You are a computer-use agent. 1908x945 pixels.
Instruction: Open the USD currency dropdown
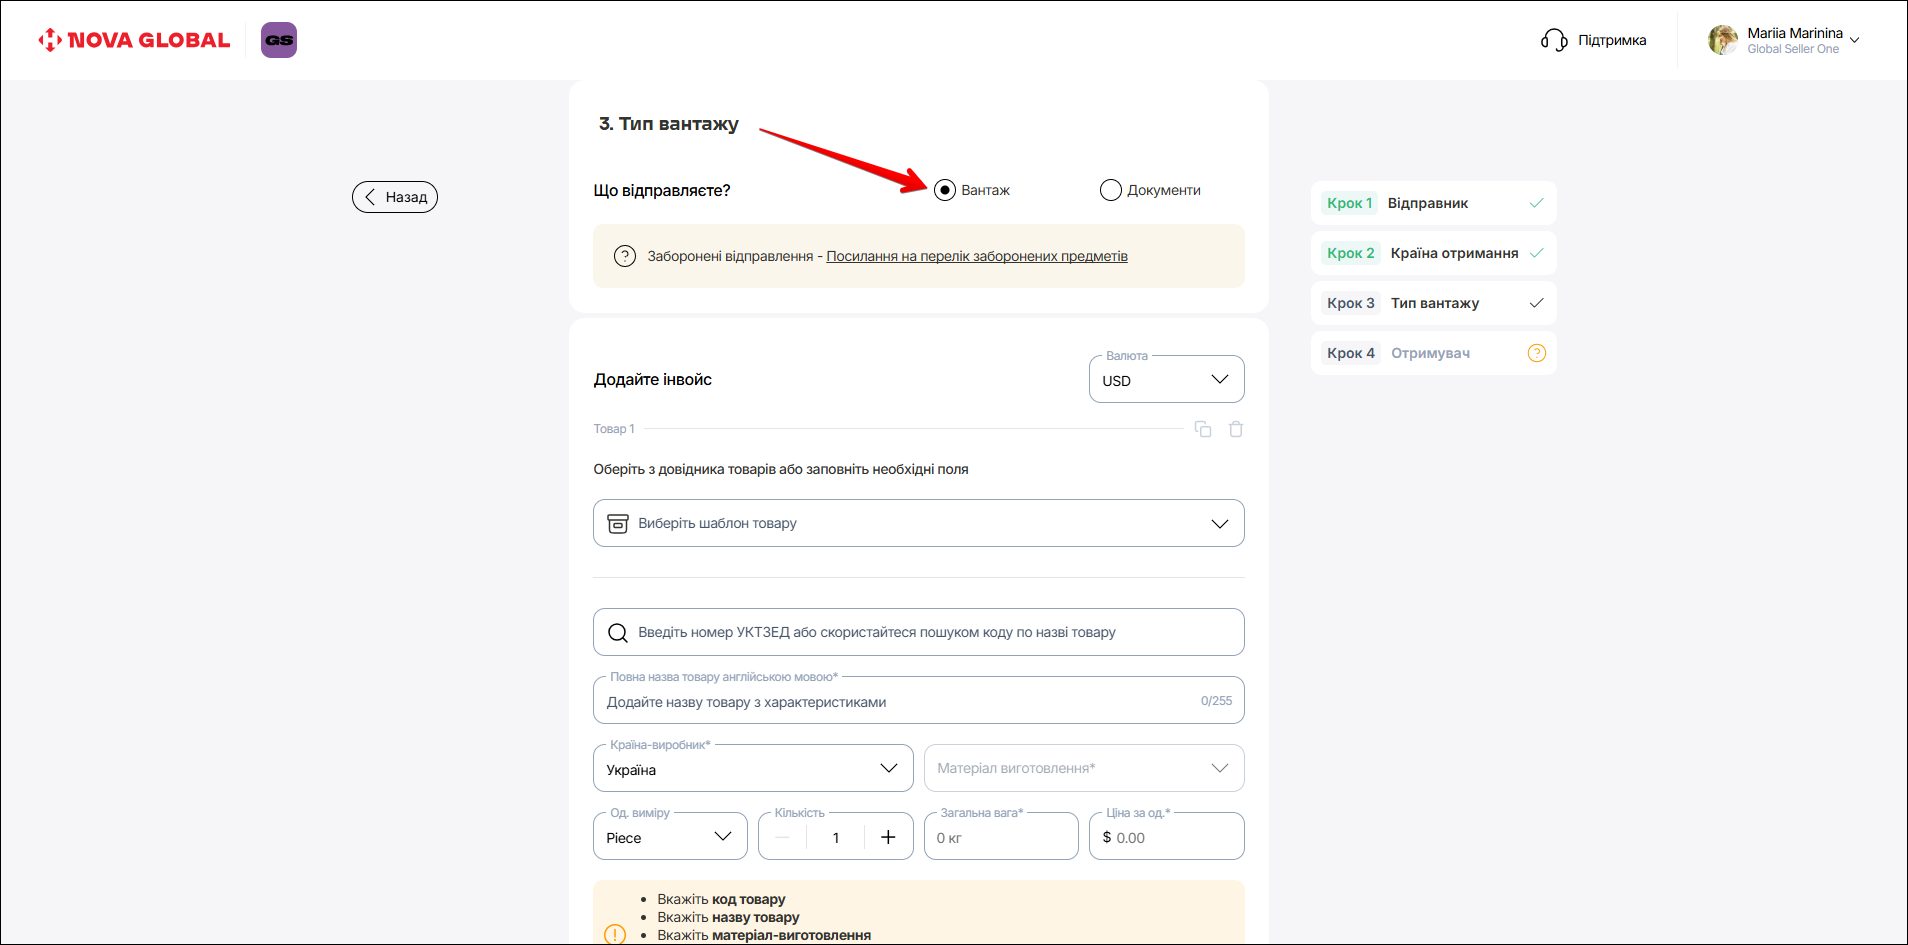[x=1166, y=380]
